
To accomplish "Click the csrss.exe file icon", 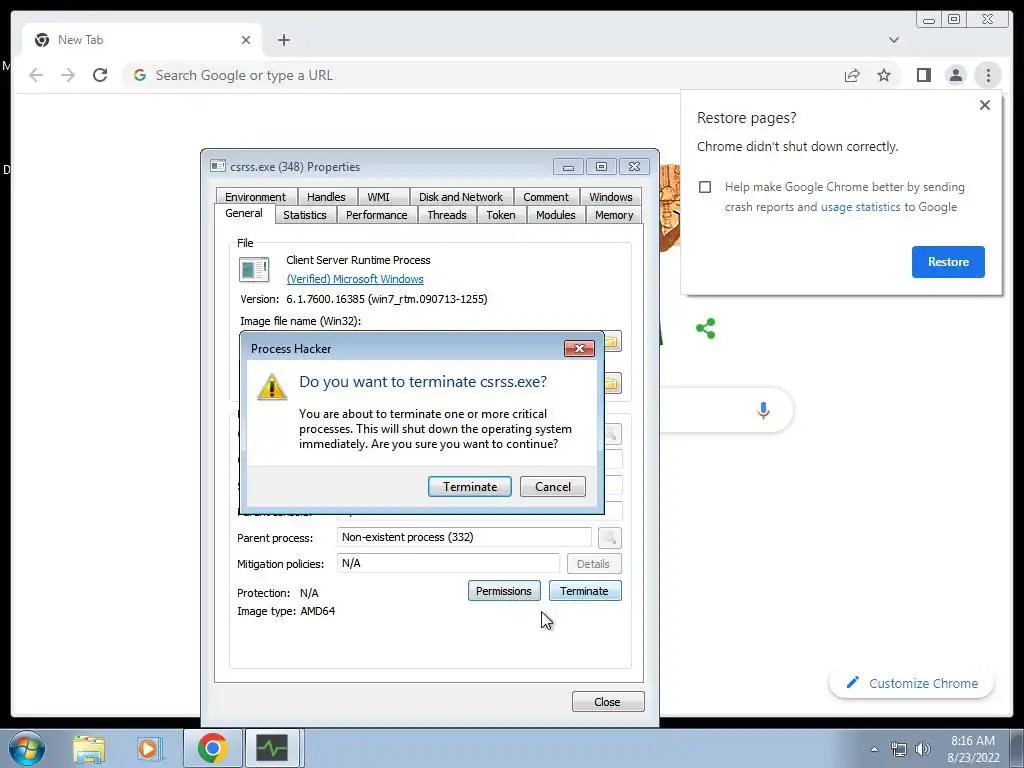I will [x=254, y=270].
